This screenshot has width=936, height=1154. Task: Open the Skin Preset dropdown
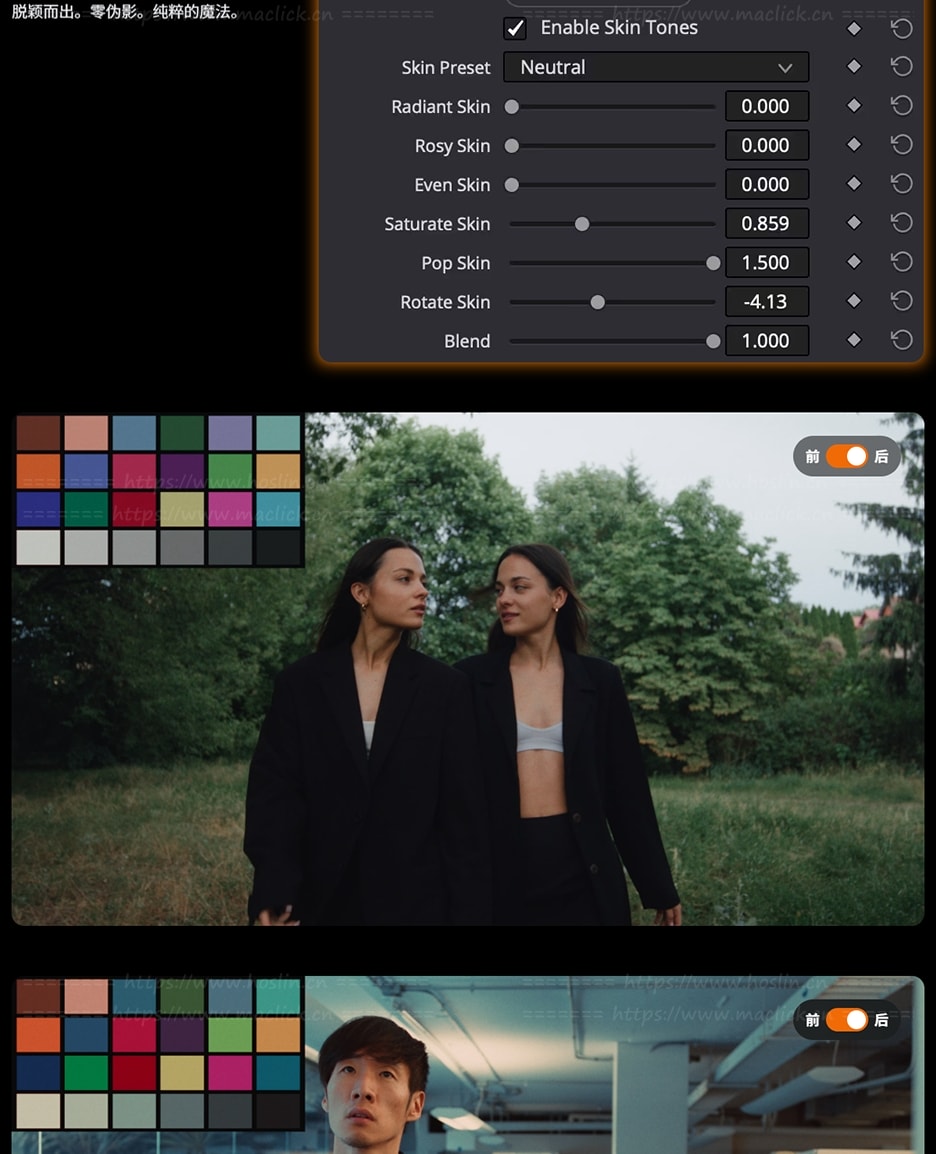point(656,67)
